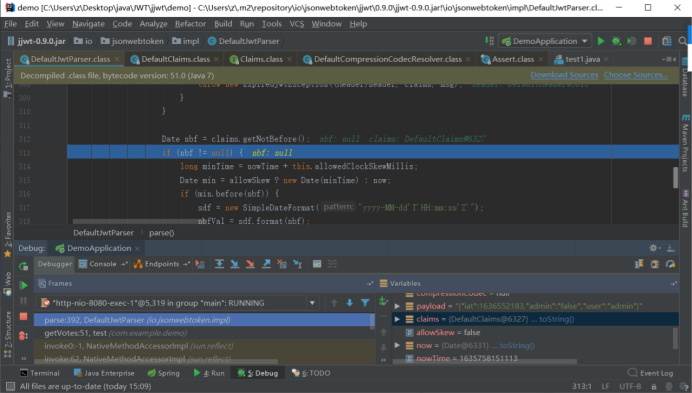
Task: Toggle the 1: Project tool window
Action: (8, 78)
